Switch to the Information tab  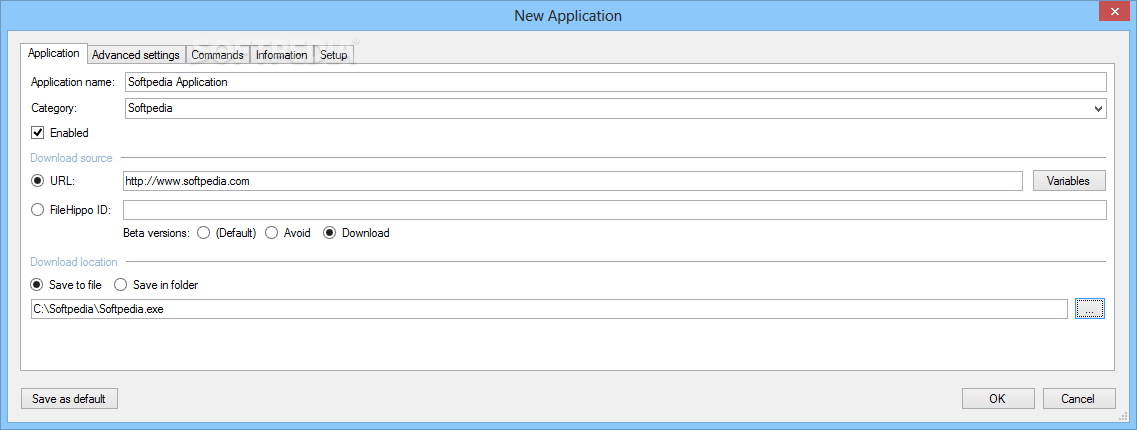(281, 55)
